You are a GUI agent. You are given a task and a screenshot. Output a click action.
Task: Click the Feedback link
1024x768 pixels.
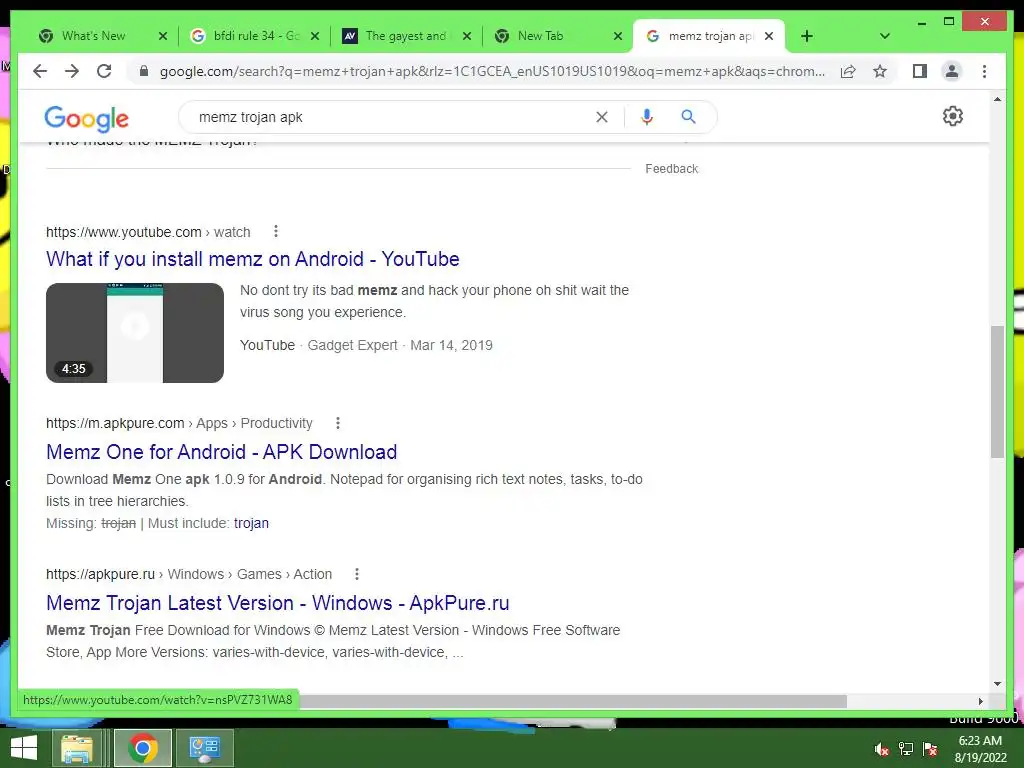point(671,169)
